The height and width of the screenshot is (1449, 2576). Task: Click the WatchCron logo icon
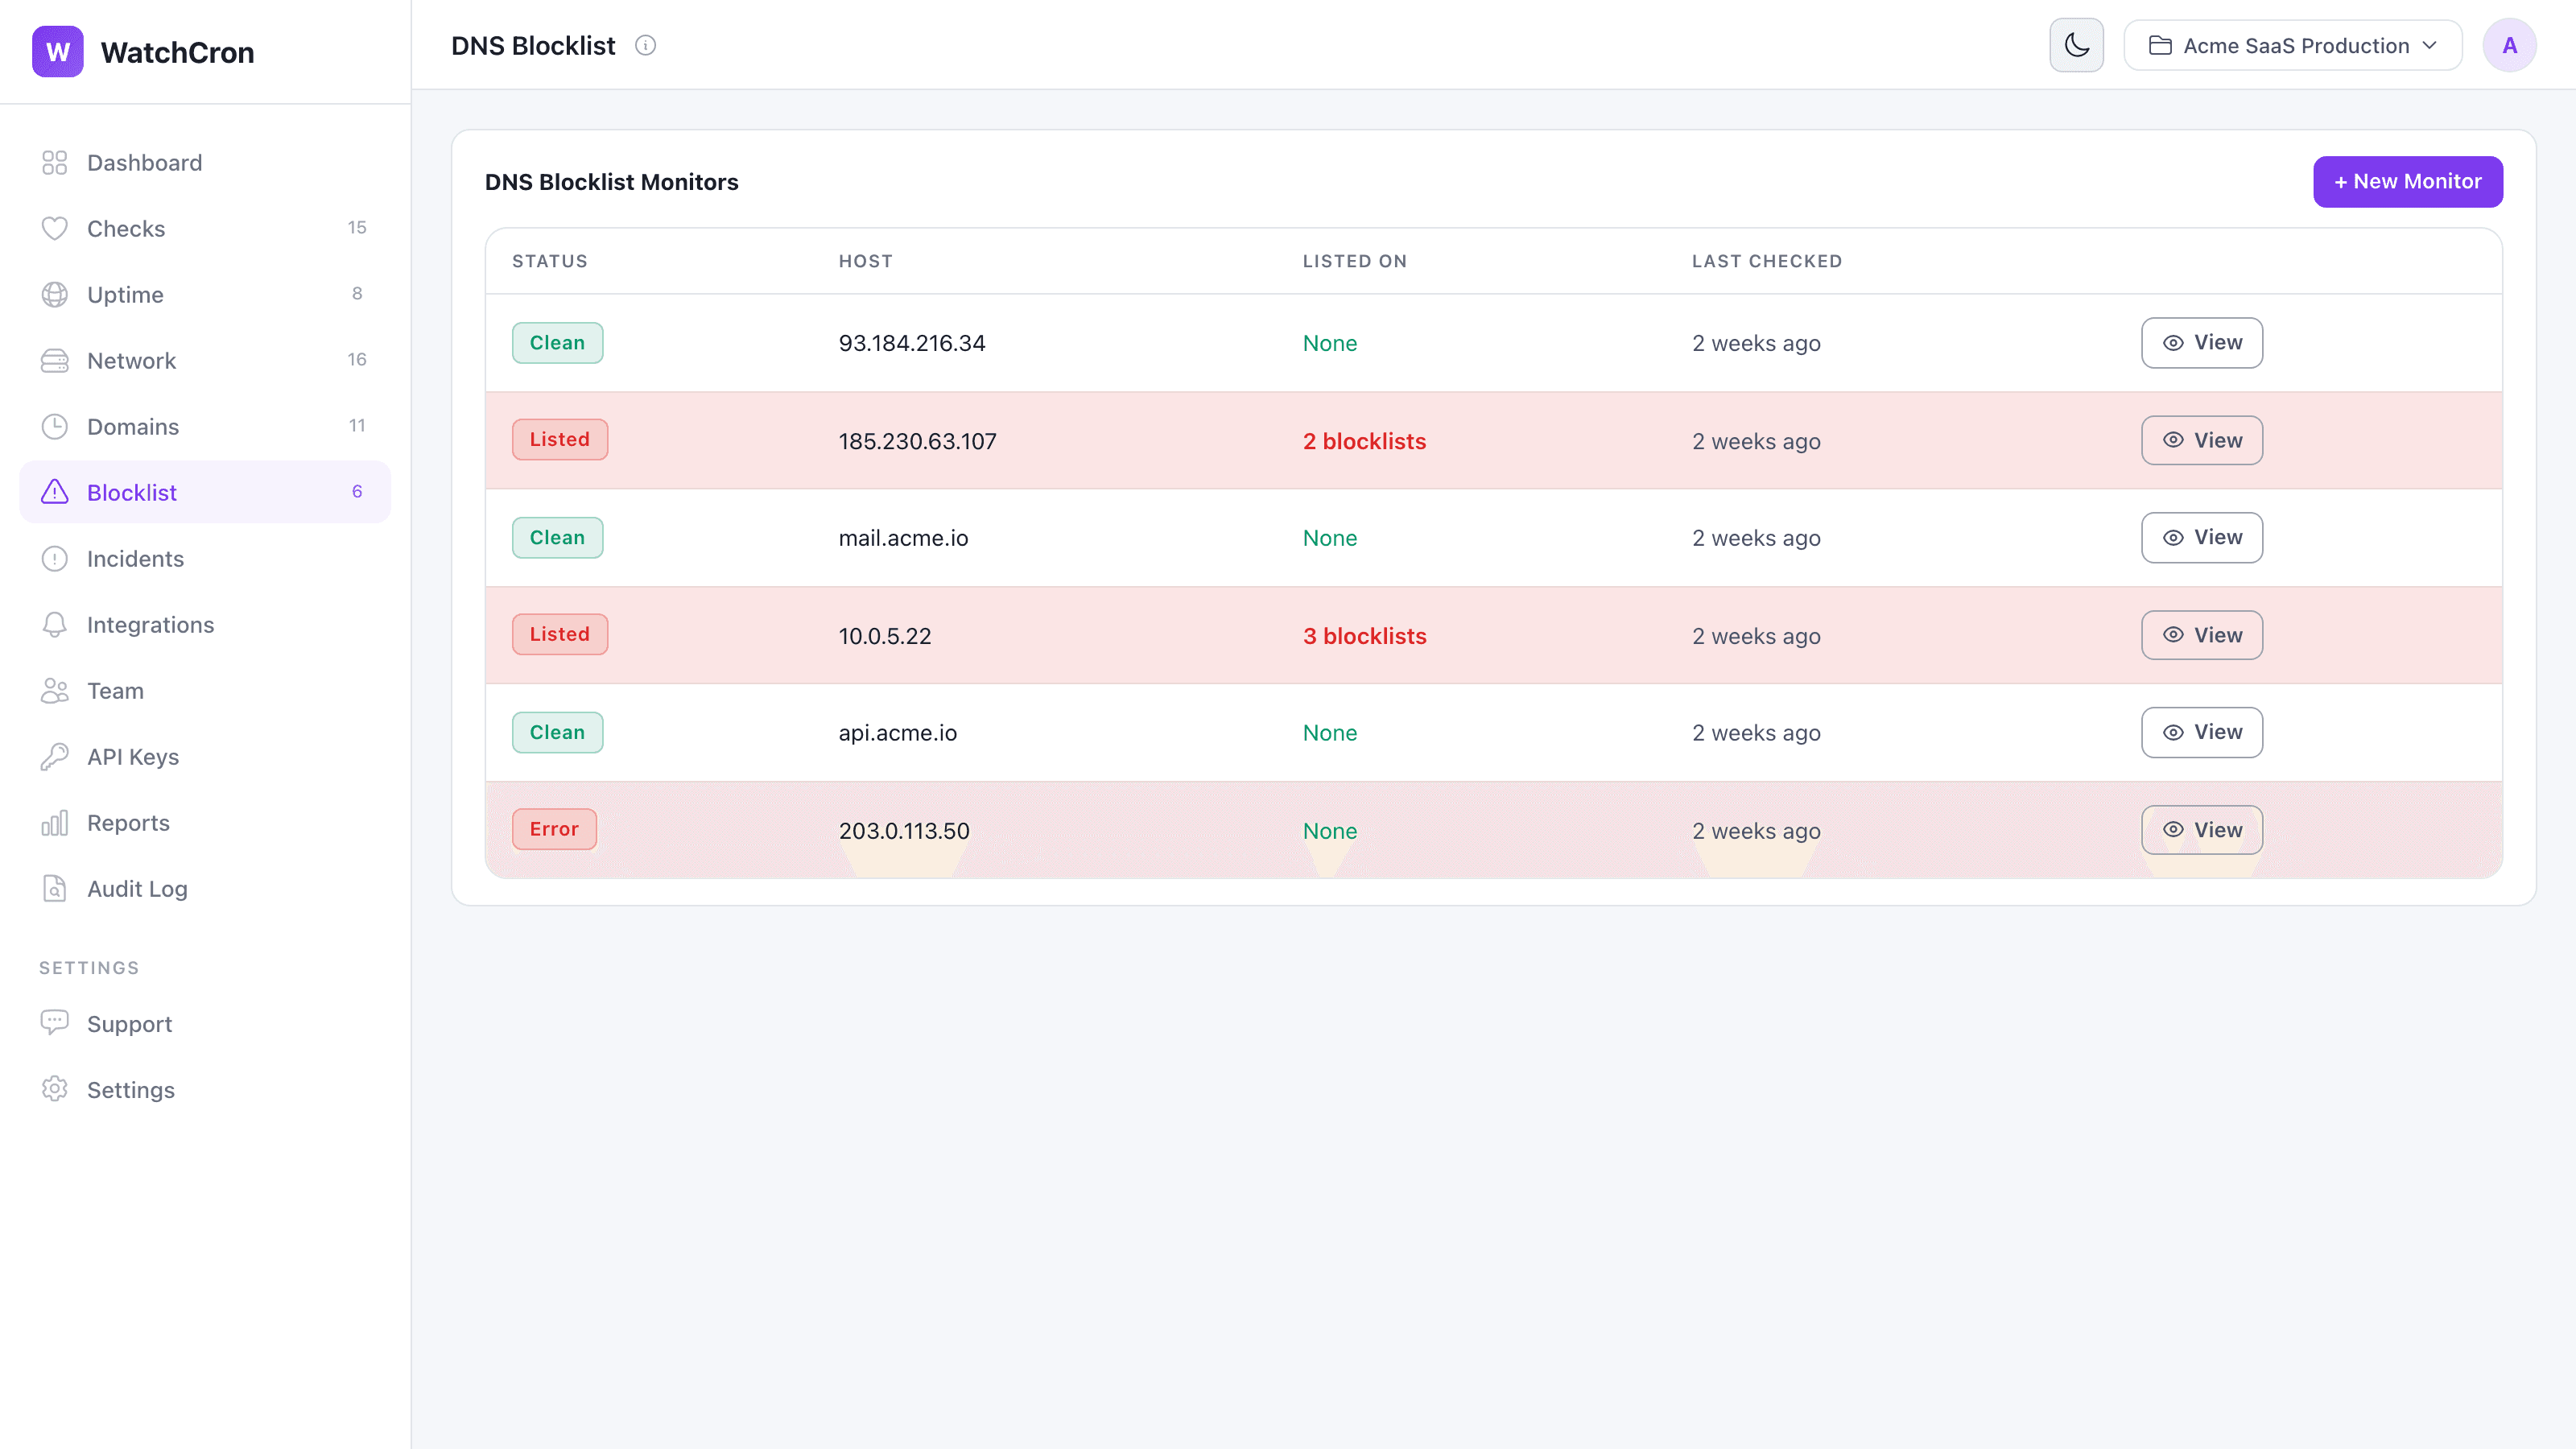(x=57, y=52)
